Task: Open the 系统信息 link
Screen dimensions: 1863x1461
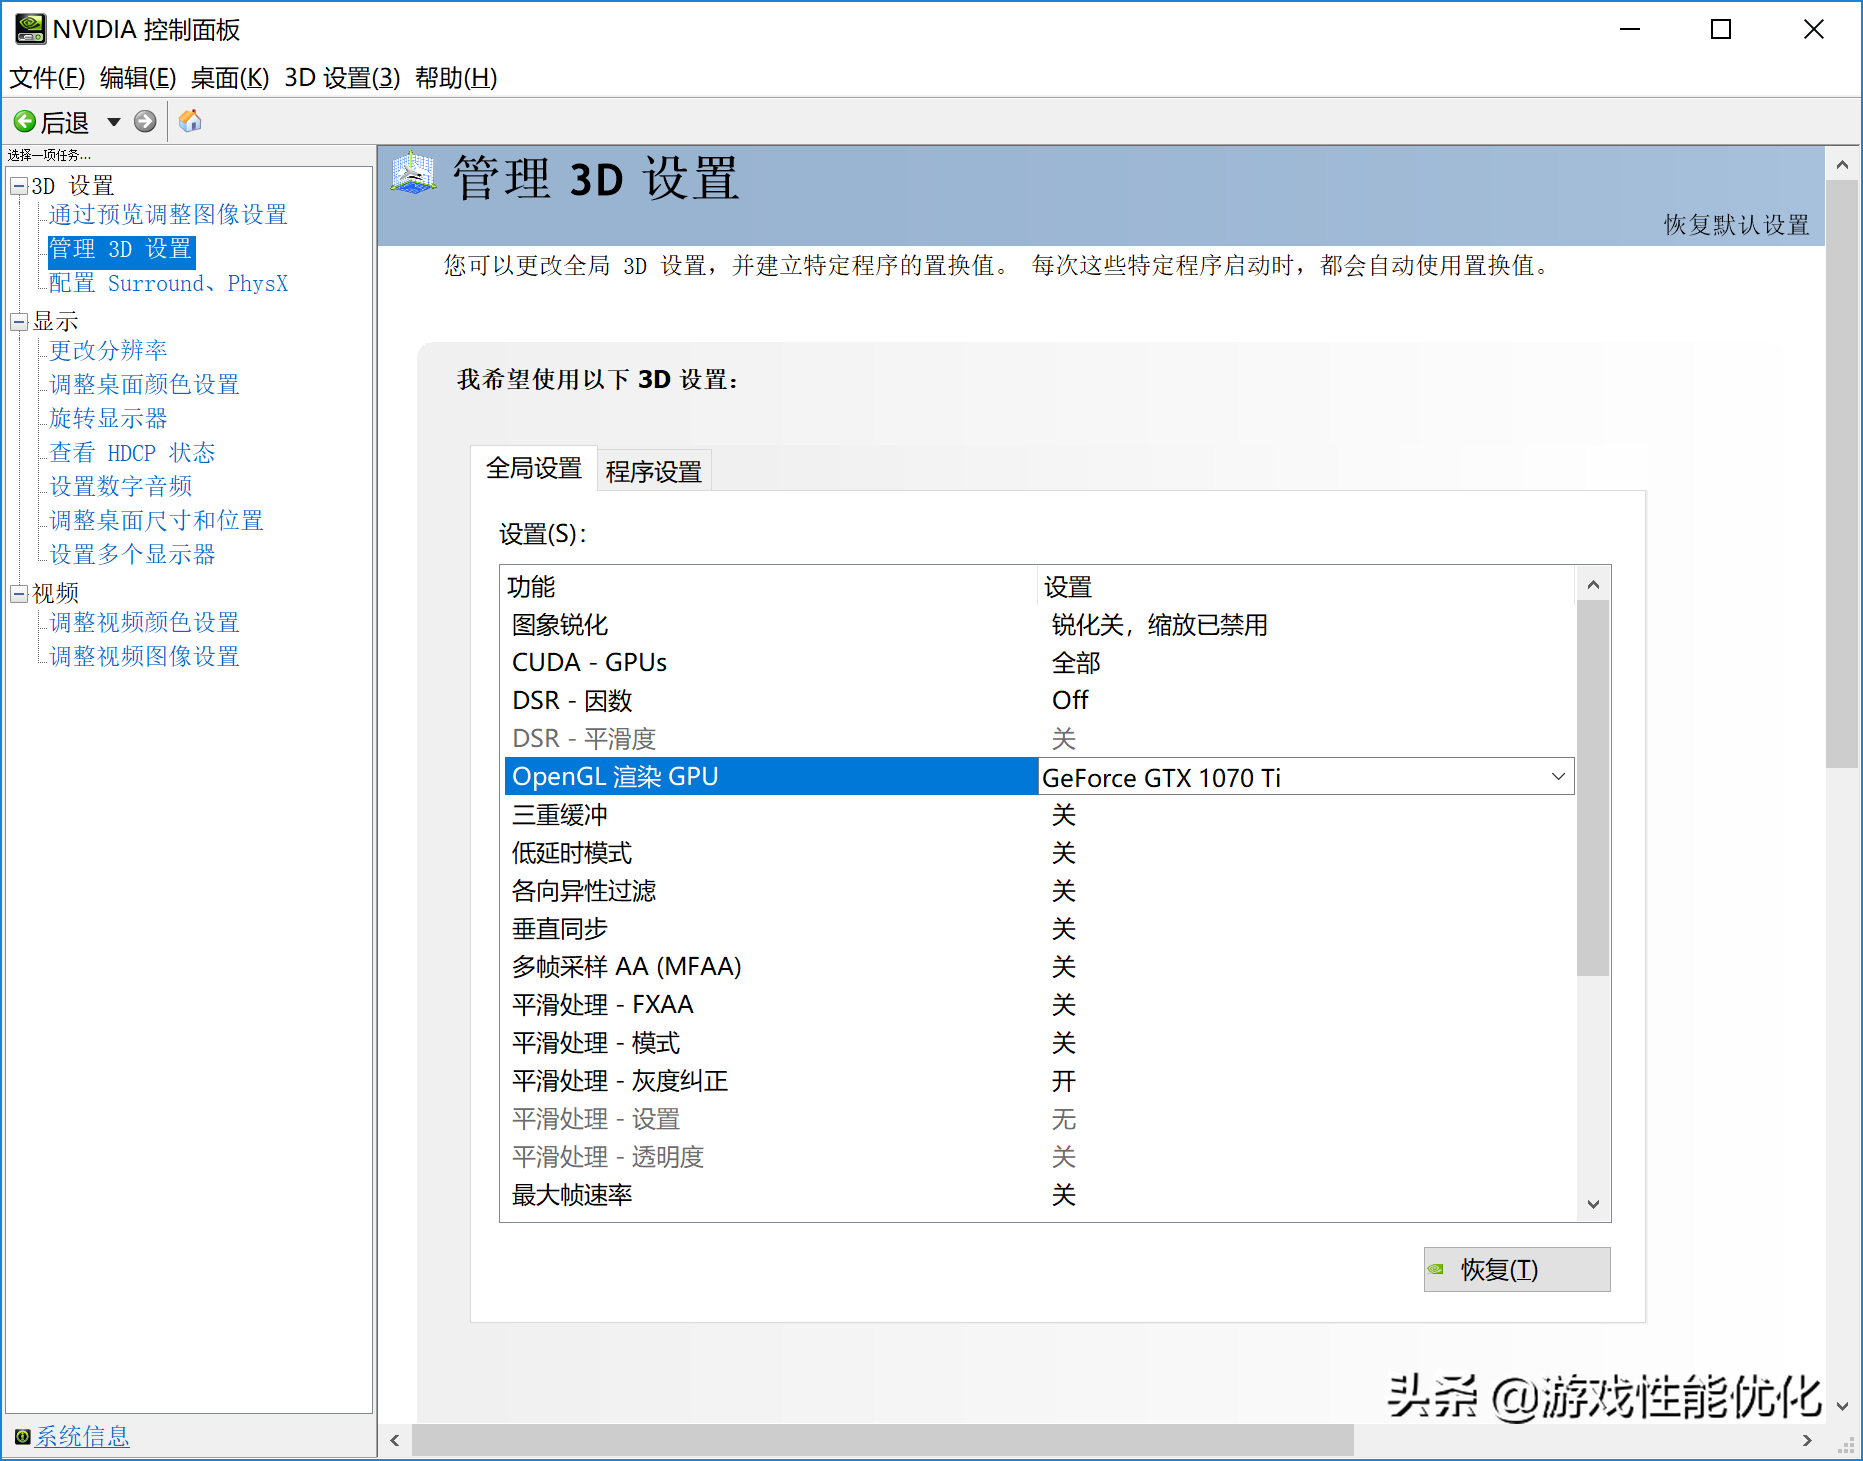Action: [82, 1437]
